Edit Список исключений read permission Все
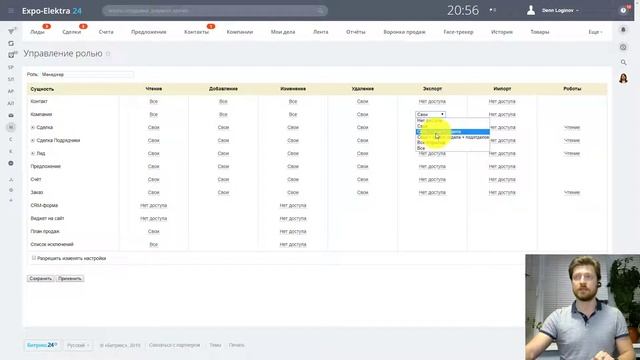The width and height of the screenshot is (640, 360). point(153,244)
